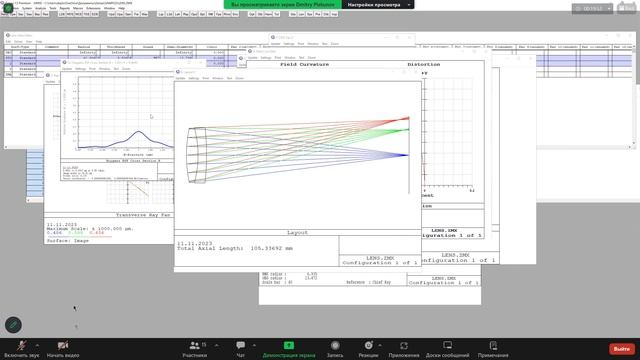Expand microphone options arrow
Image resolution: width=640 pixels, height=360 pixels.
click(x=37, y=345)
